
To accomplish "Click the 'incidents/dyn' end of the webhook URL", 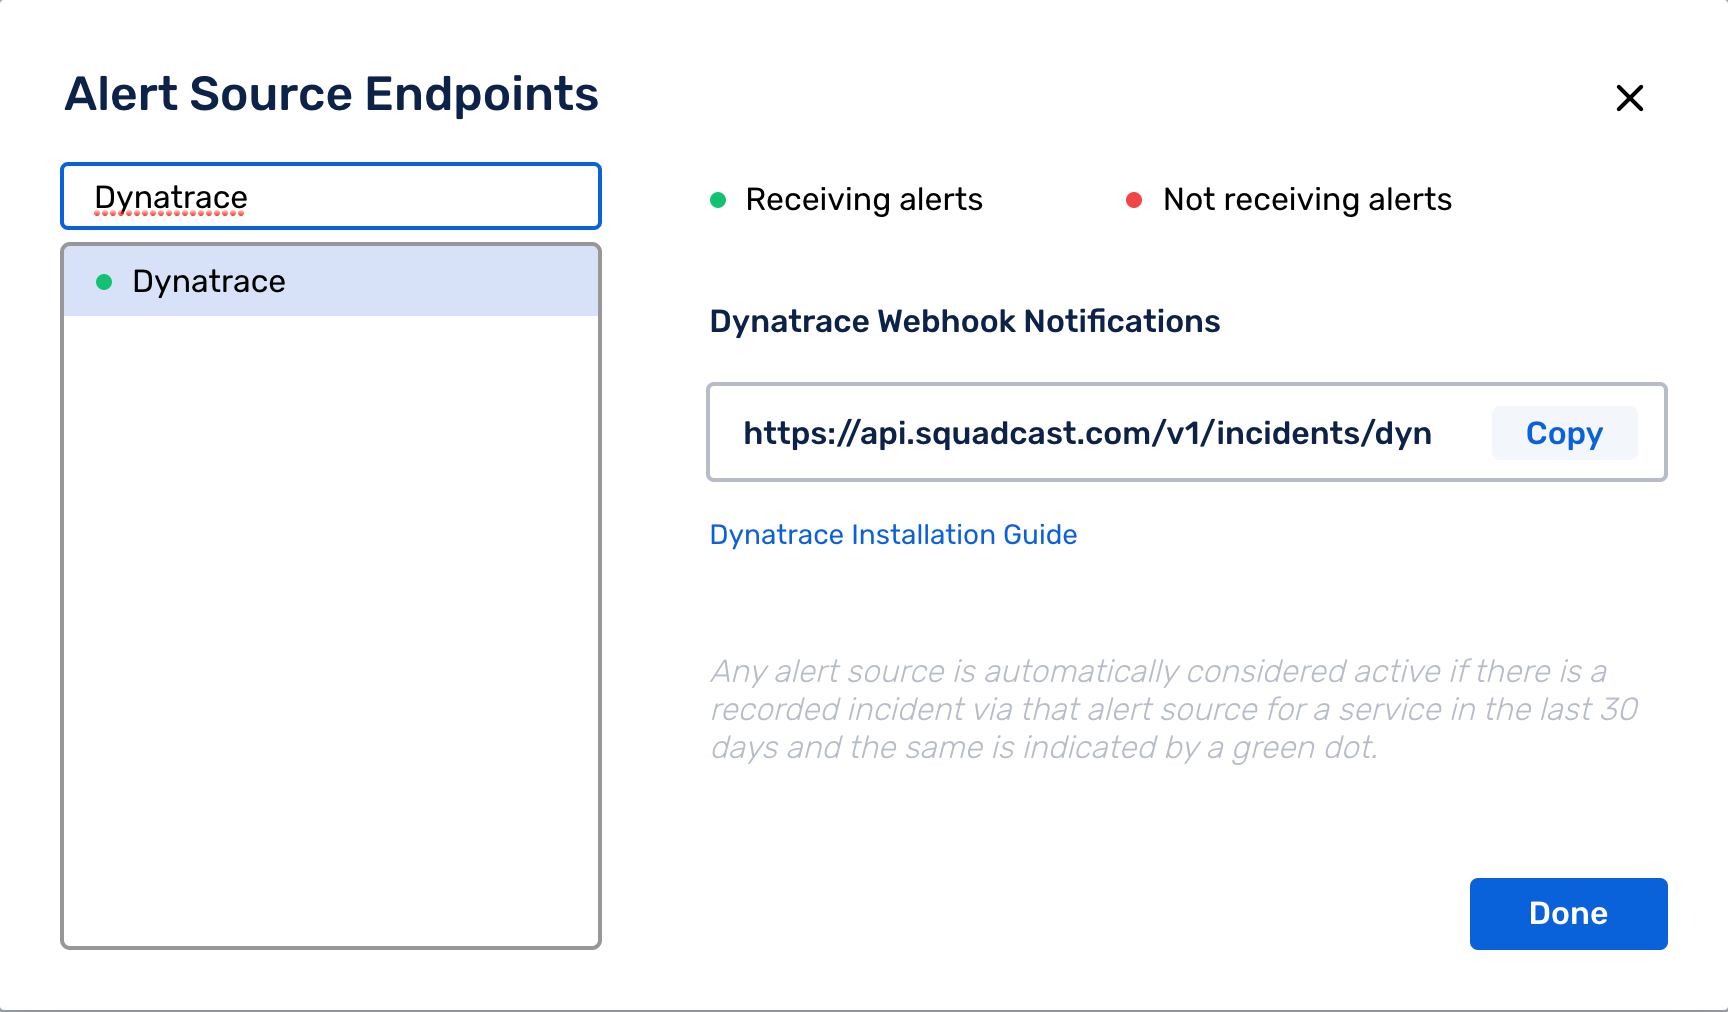I will click(x=1324, y=433).
